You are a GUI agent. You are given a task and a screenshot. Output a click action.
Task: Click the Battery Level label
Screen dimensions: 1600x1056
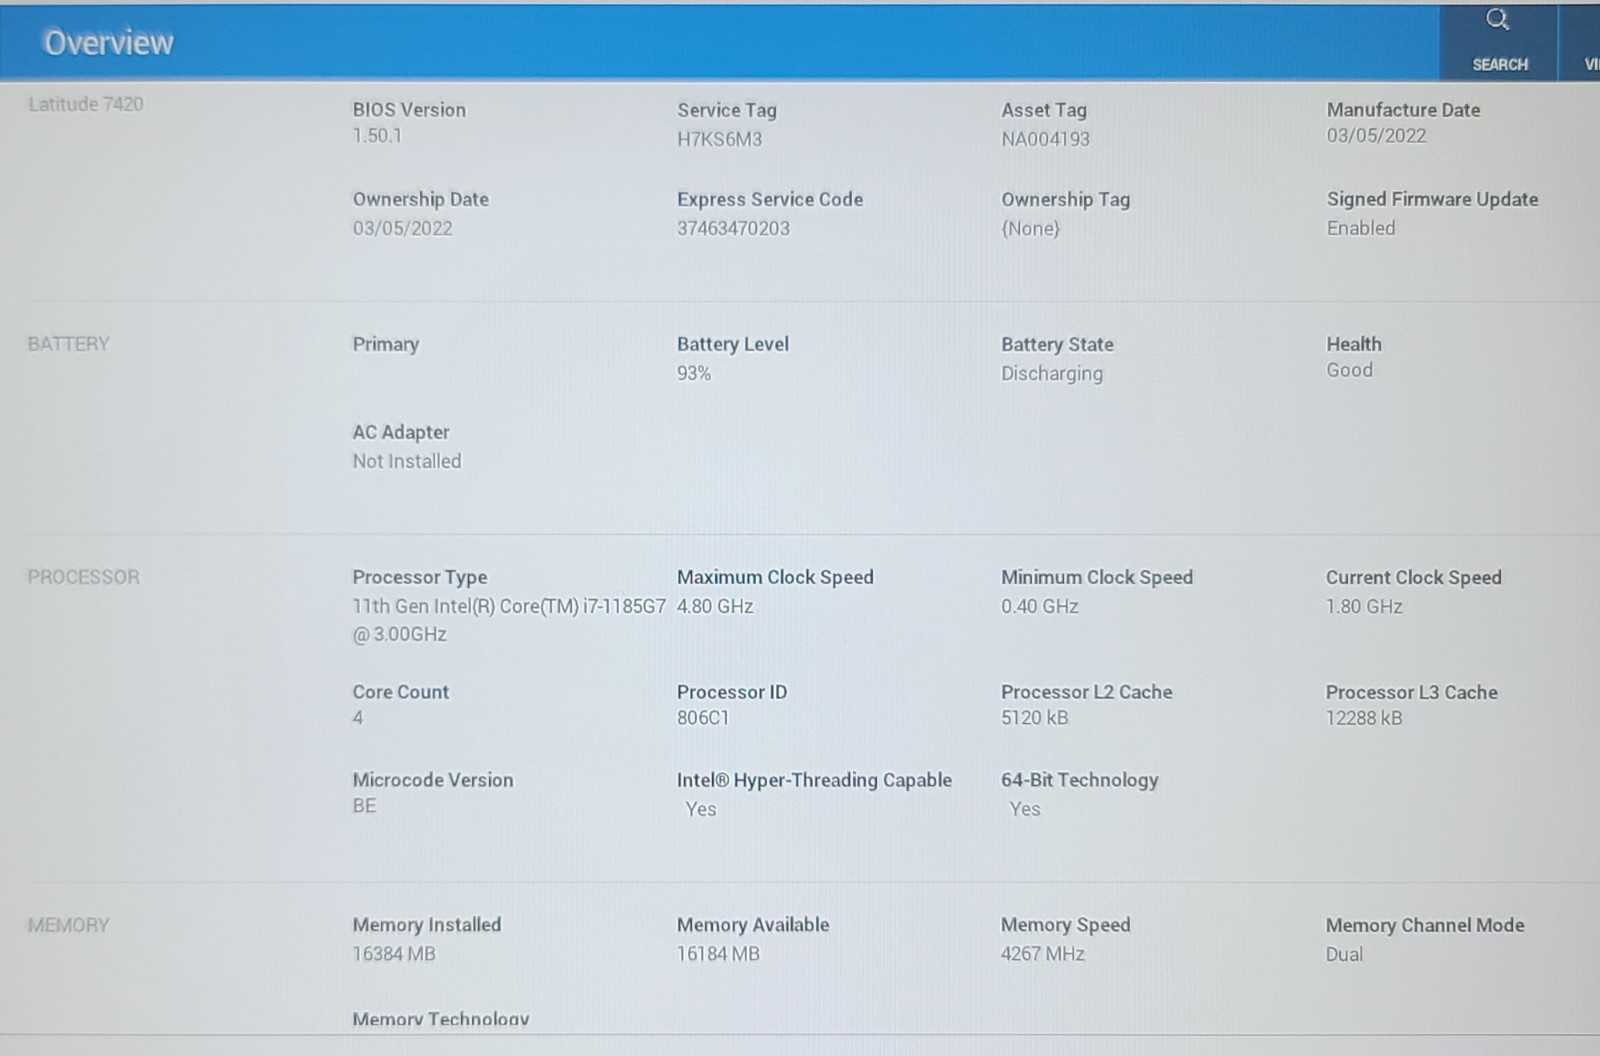pyautogui.click(x=733, y=344)
